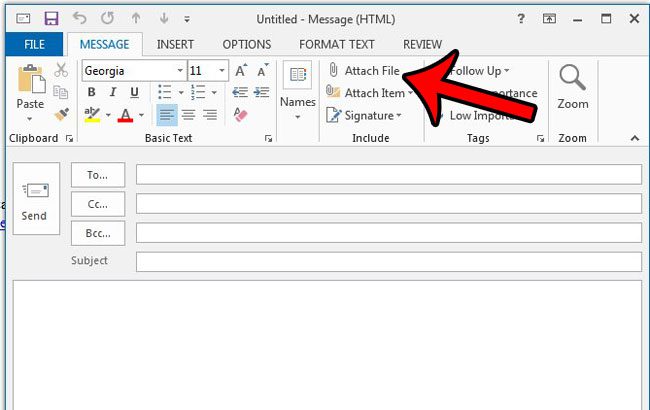This screenshot has height=410, width=650.
Task: Click in the To recipients field
Action: click(x=389, y=175)
